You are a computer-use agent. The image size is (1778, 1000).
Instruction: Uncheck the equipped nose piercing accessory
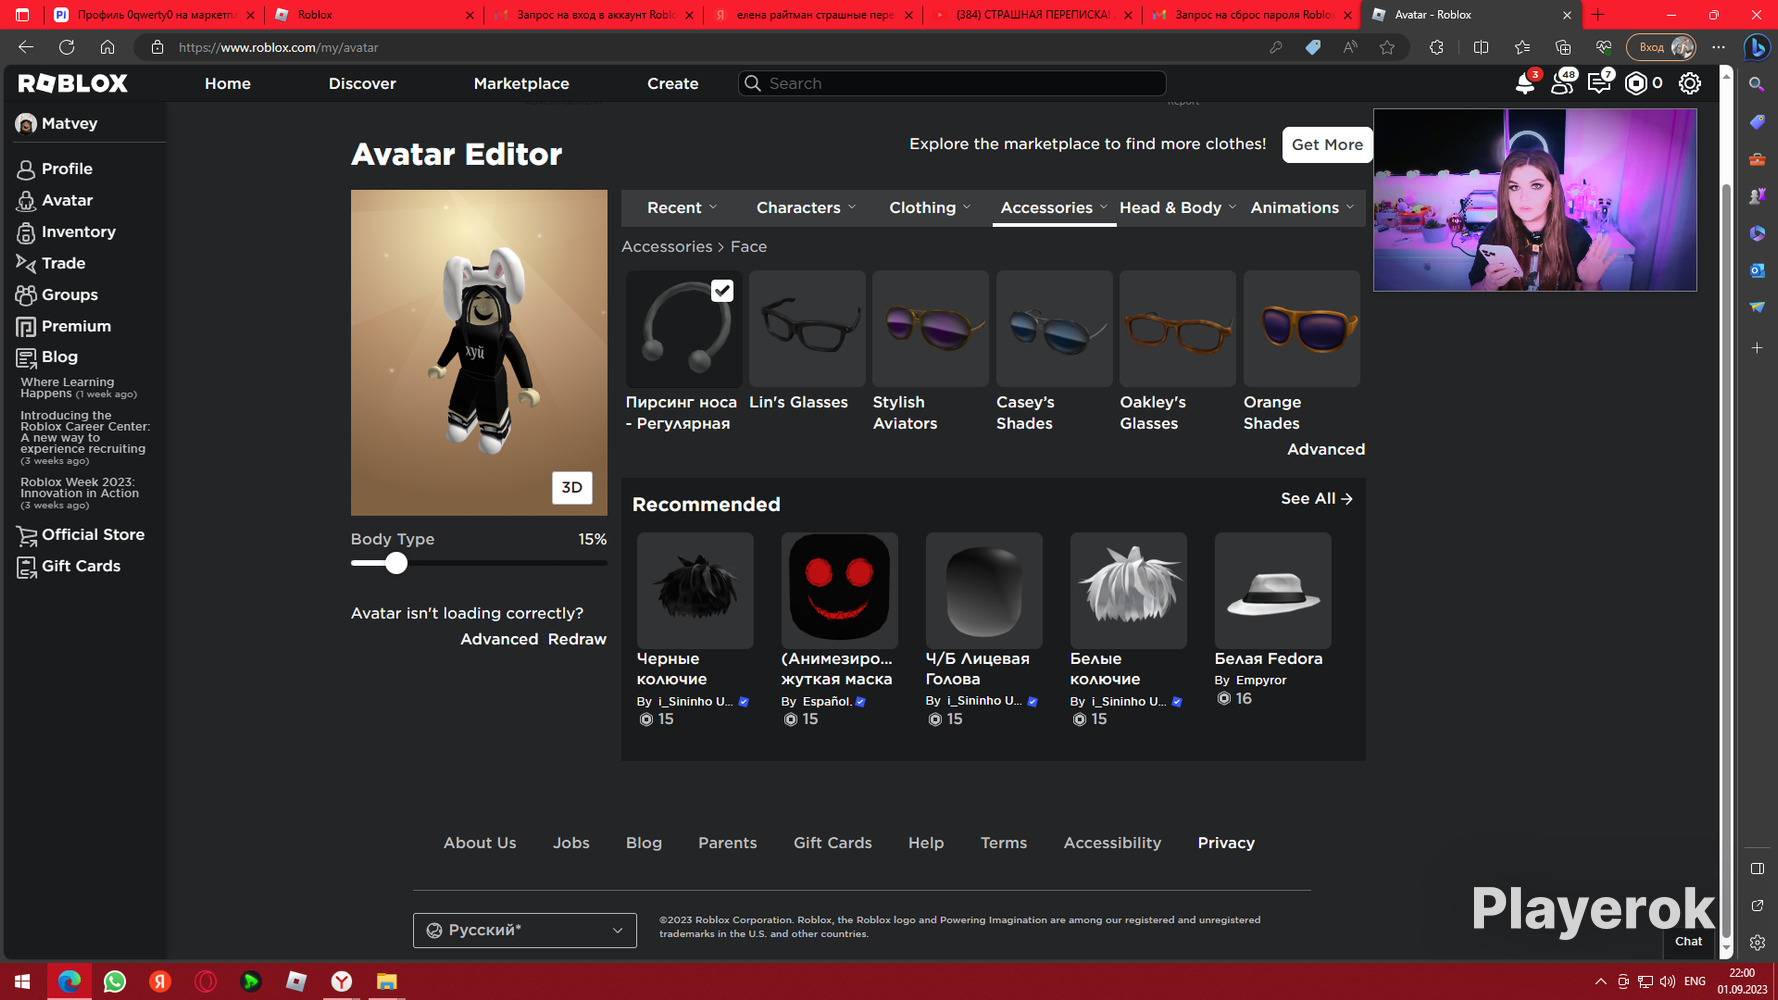[722, 290]
